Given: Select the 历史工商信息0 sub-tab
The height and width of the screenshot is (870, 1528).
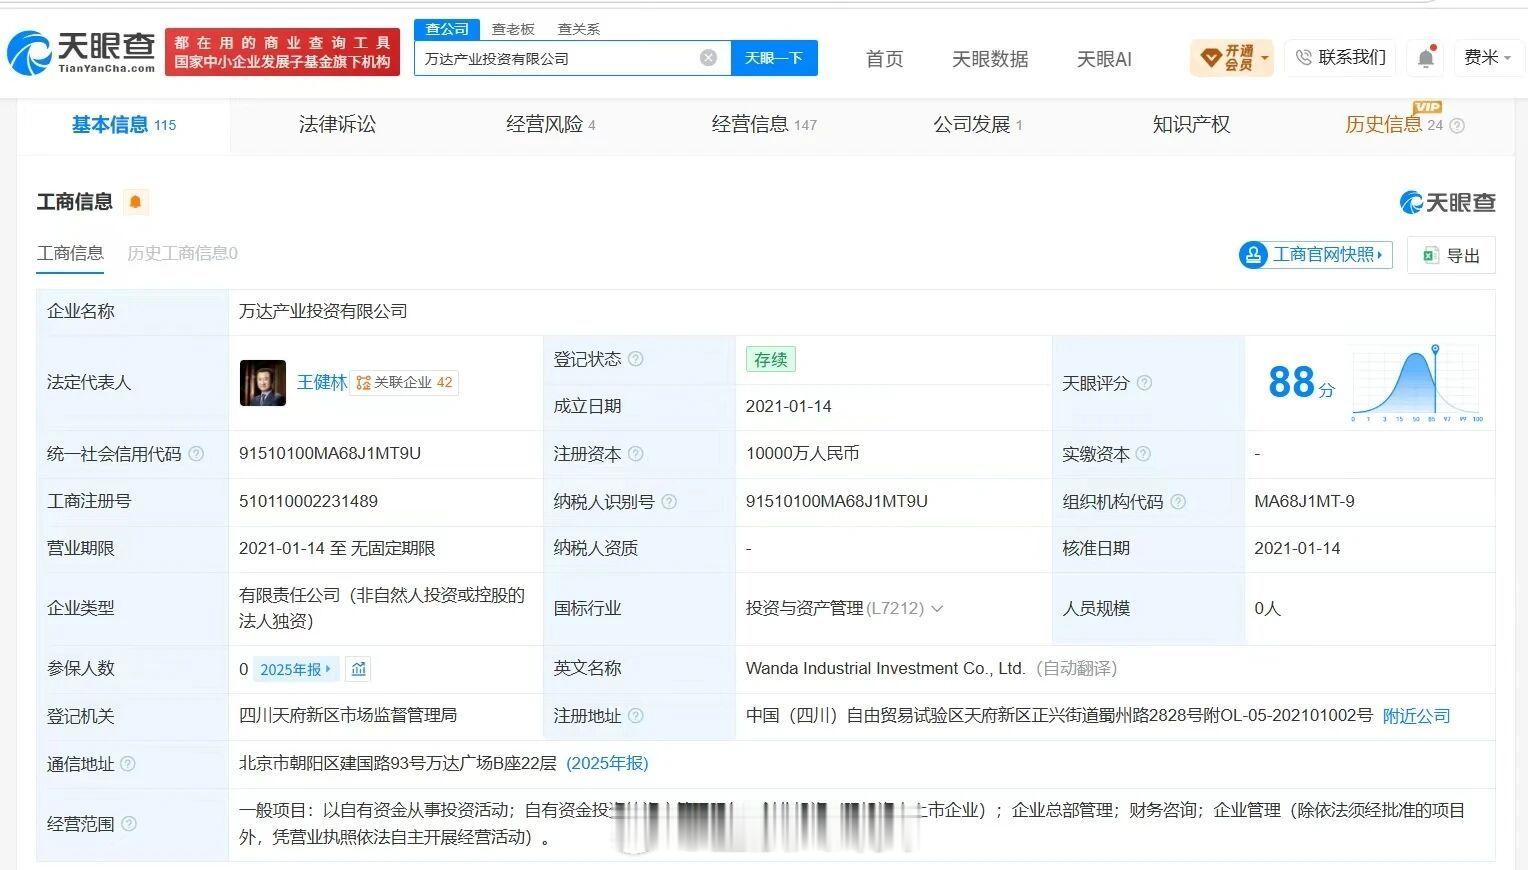Looking at the screenshot, I should pos(182,254).
